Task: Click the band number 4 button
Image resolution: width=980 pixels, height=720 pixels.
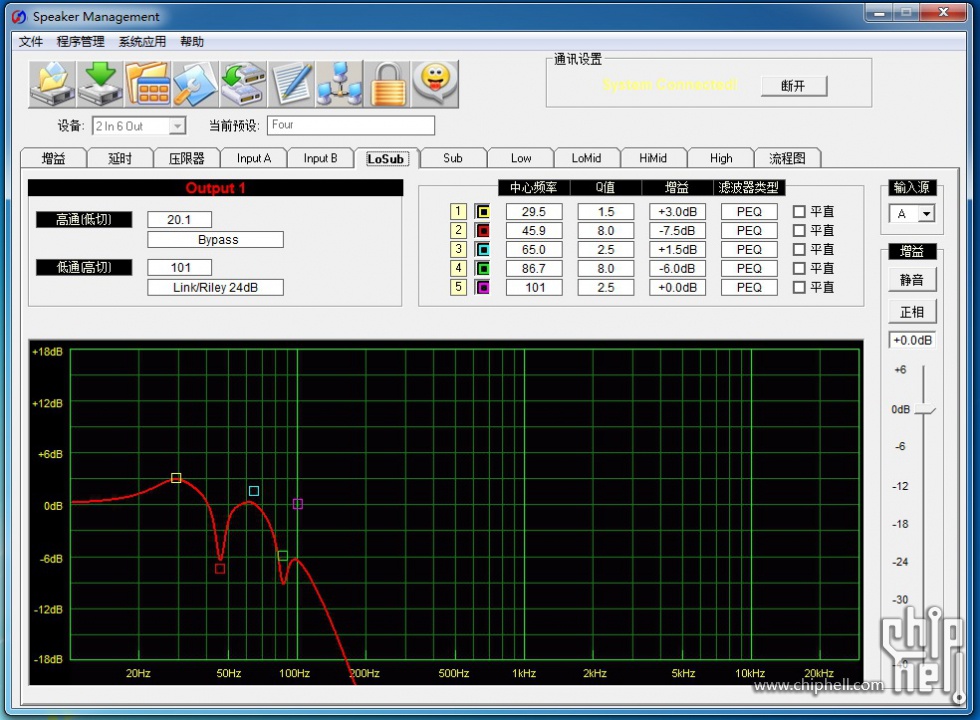Action: click(x=458, y=269)
